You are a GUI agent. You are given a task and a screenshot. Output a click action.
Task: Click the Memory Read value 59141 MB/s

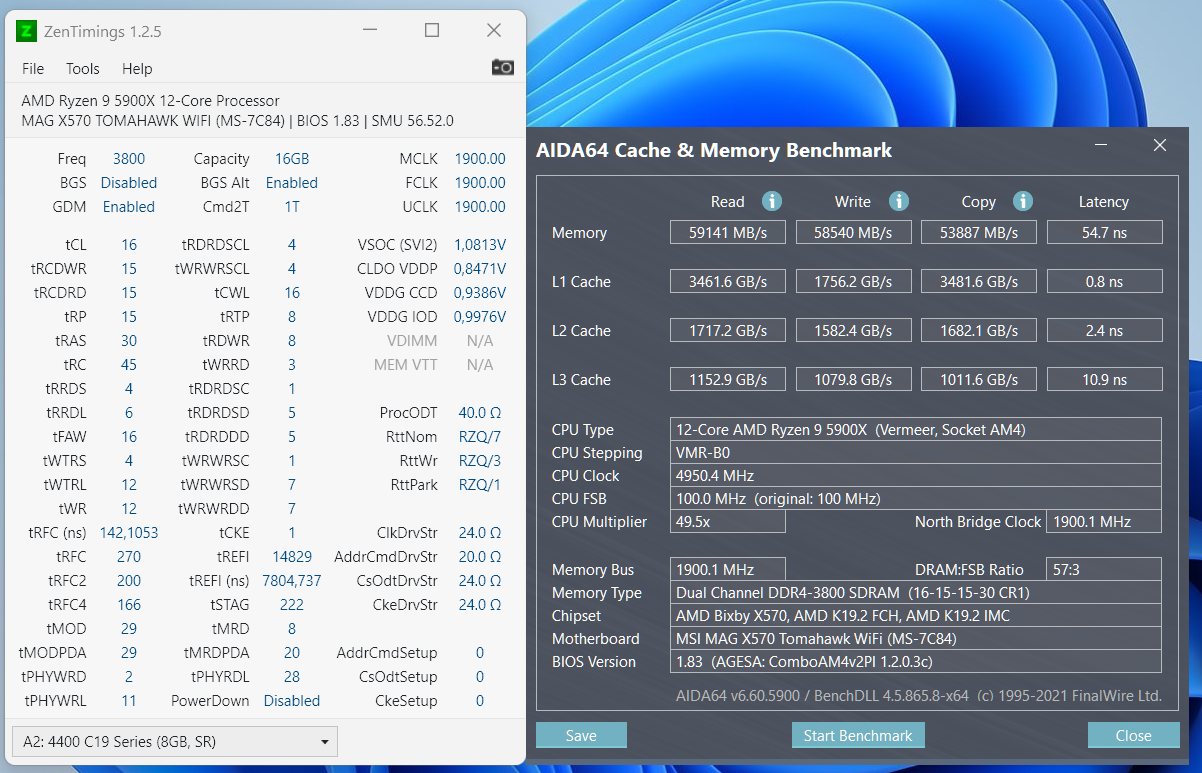(x=728, y=232)
